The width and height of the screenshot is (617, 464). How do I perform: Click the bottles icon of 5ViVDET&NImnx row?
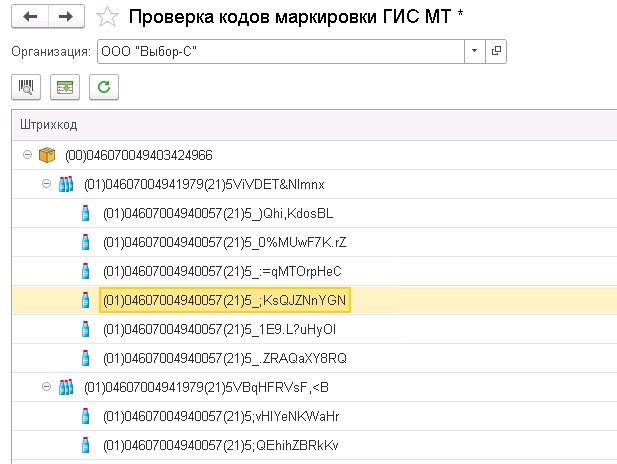click(66, 184)
